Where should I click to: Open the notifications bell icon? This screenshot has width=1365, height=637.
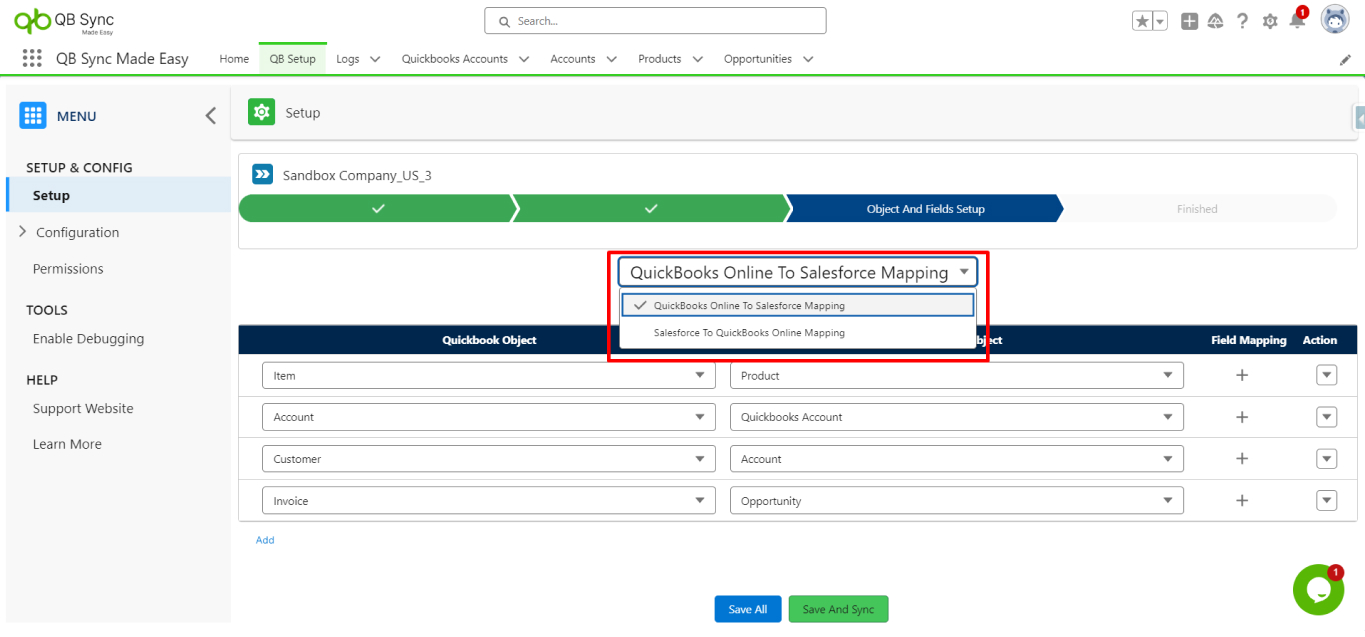pos(1297,21)
